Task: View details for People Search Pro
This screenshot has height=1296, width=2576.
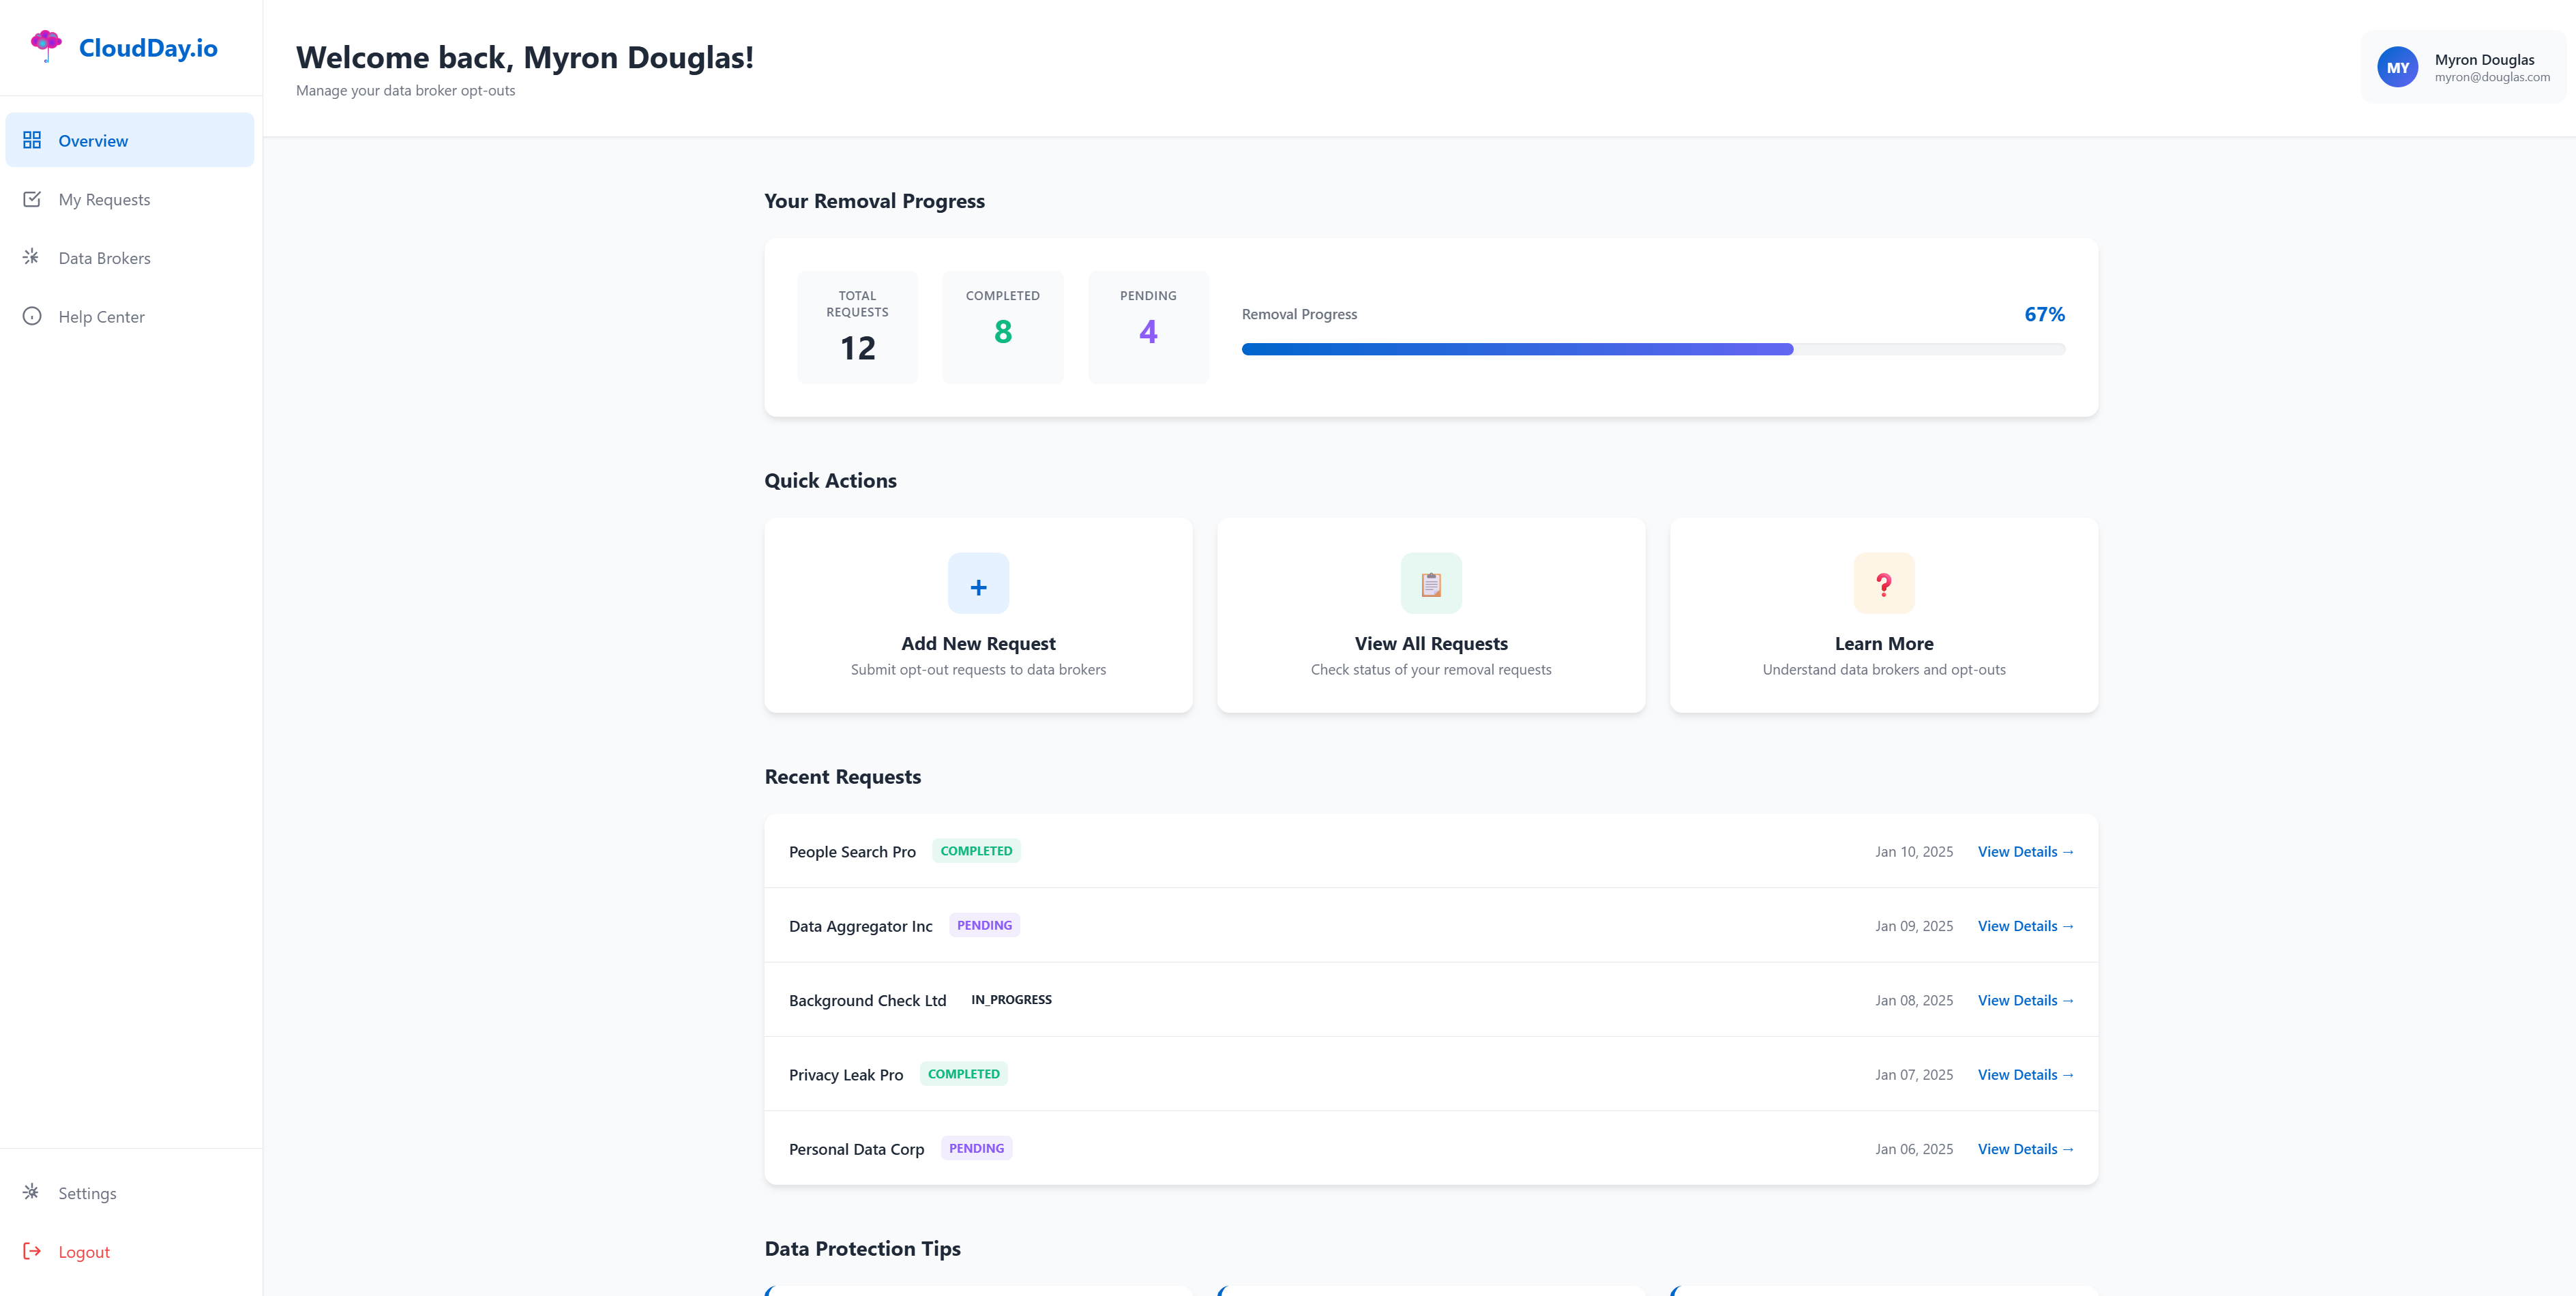Action: click(2025, 852)
